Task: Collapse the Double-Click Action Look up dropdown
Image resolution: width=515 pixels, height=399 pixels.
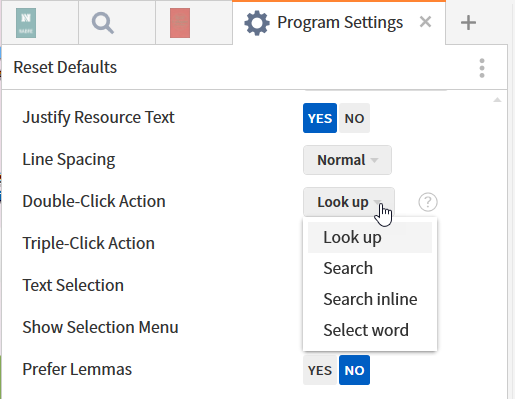Action: tap(349, 202)
